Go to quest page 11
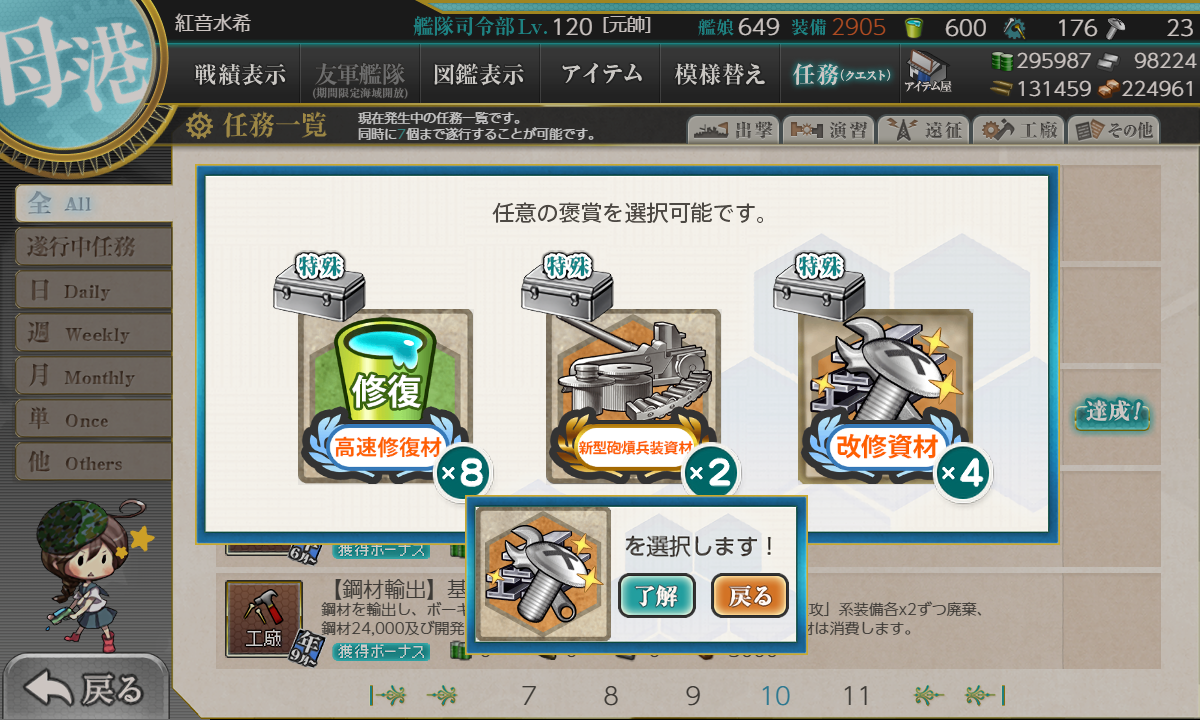 857,696
